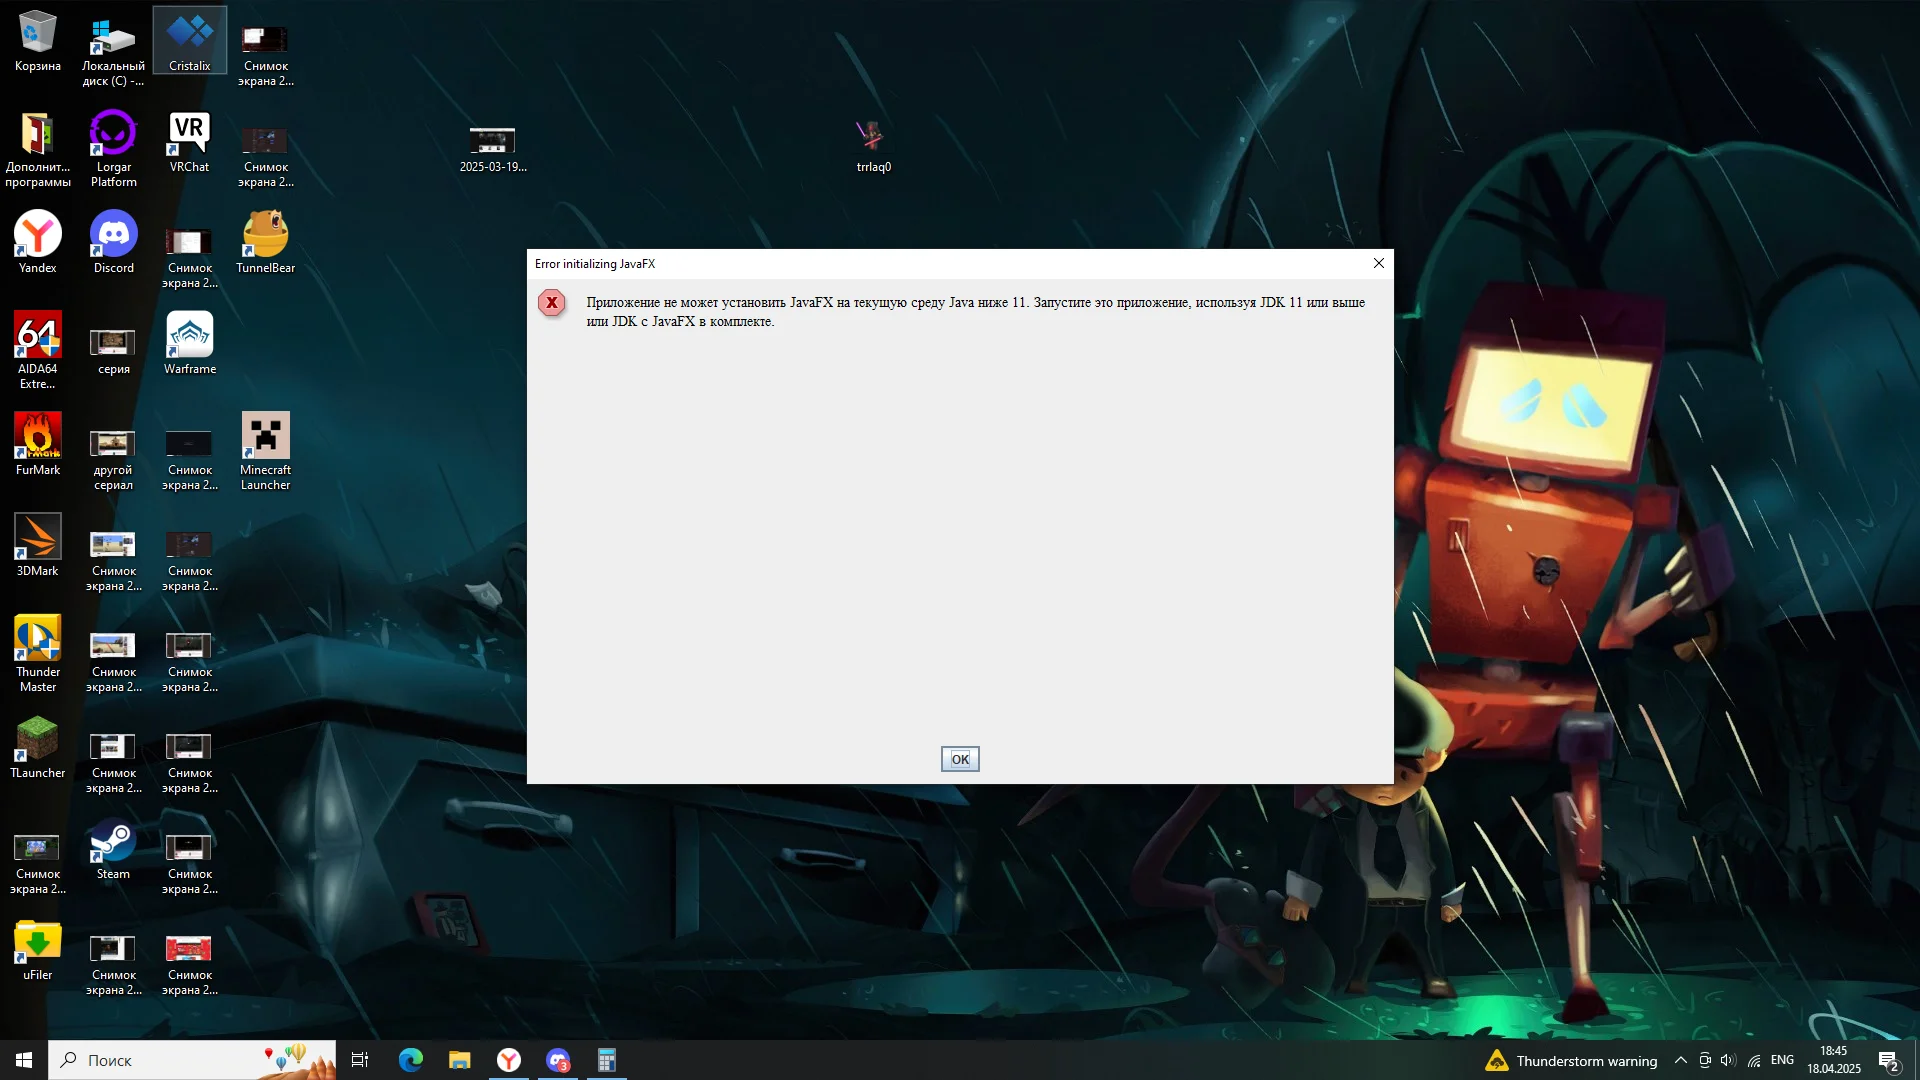Open the Thunderstorm warning weather widget
This screenshot has height=1080, width=1920.
pyautogui.click(x=1571, y=1061)
